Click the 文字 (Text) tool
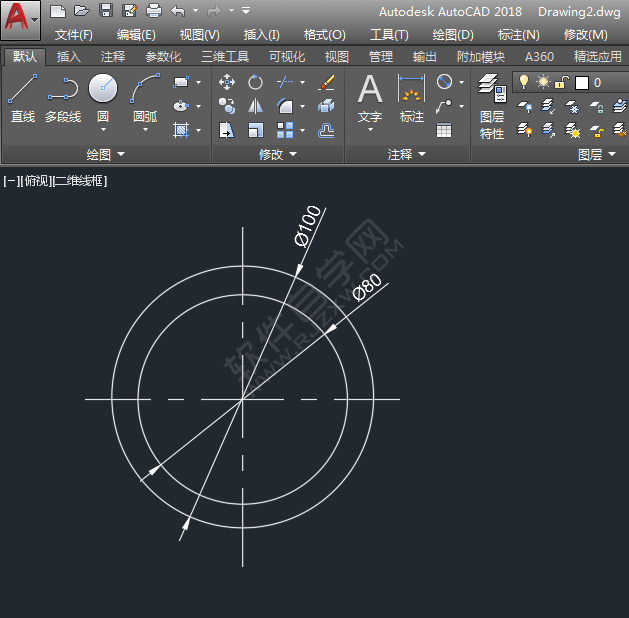The image size is (629, 618). coord(370,99)
